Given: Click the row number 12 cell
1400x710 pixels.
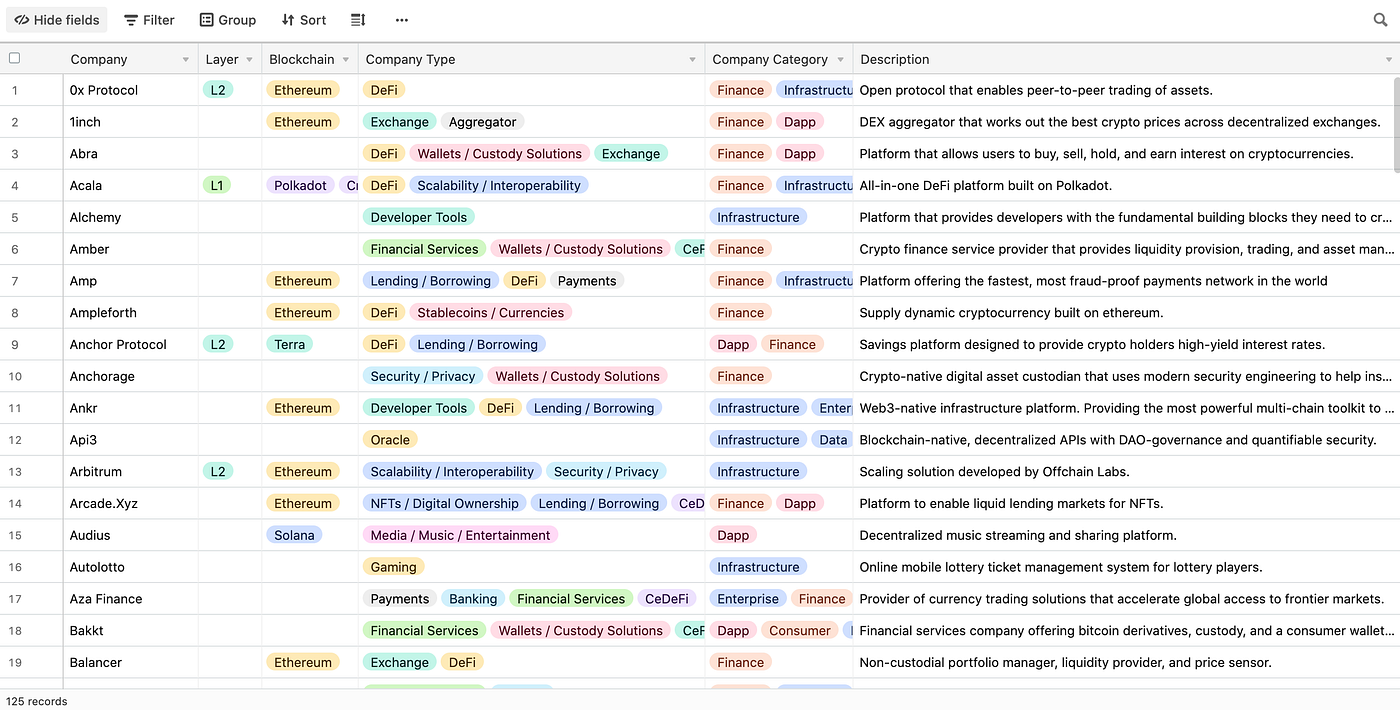Looking at the screenshot, I should pos(15,440).
